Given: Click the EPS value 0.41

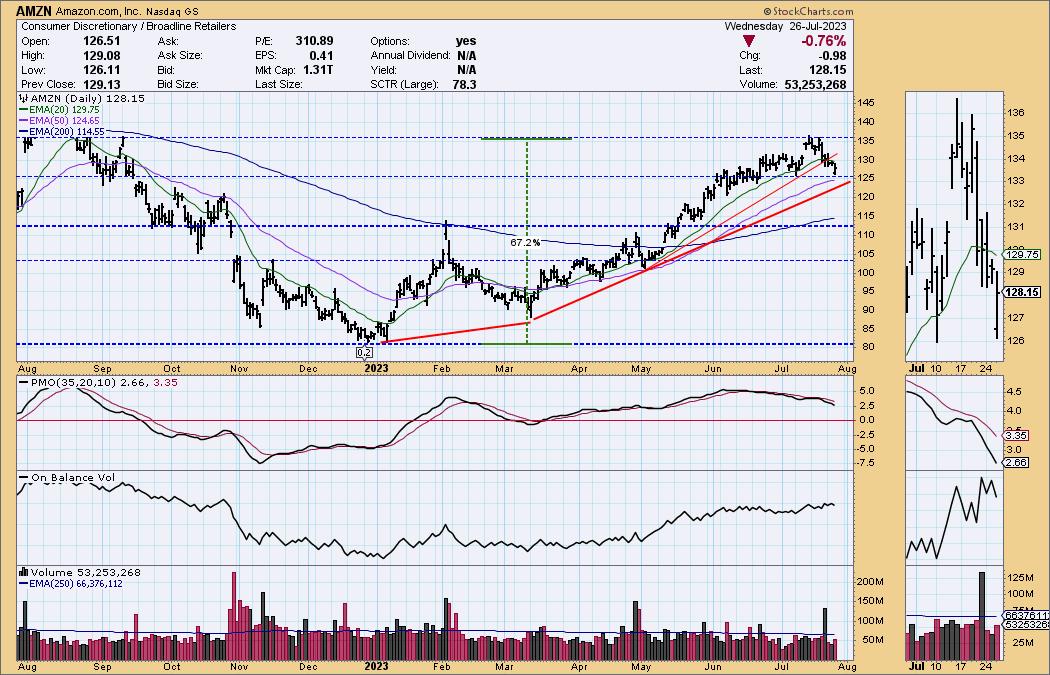Looking at the screenshot, I should [321, 56].
